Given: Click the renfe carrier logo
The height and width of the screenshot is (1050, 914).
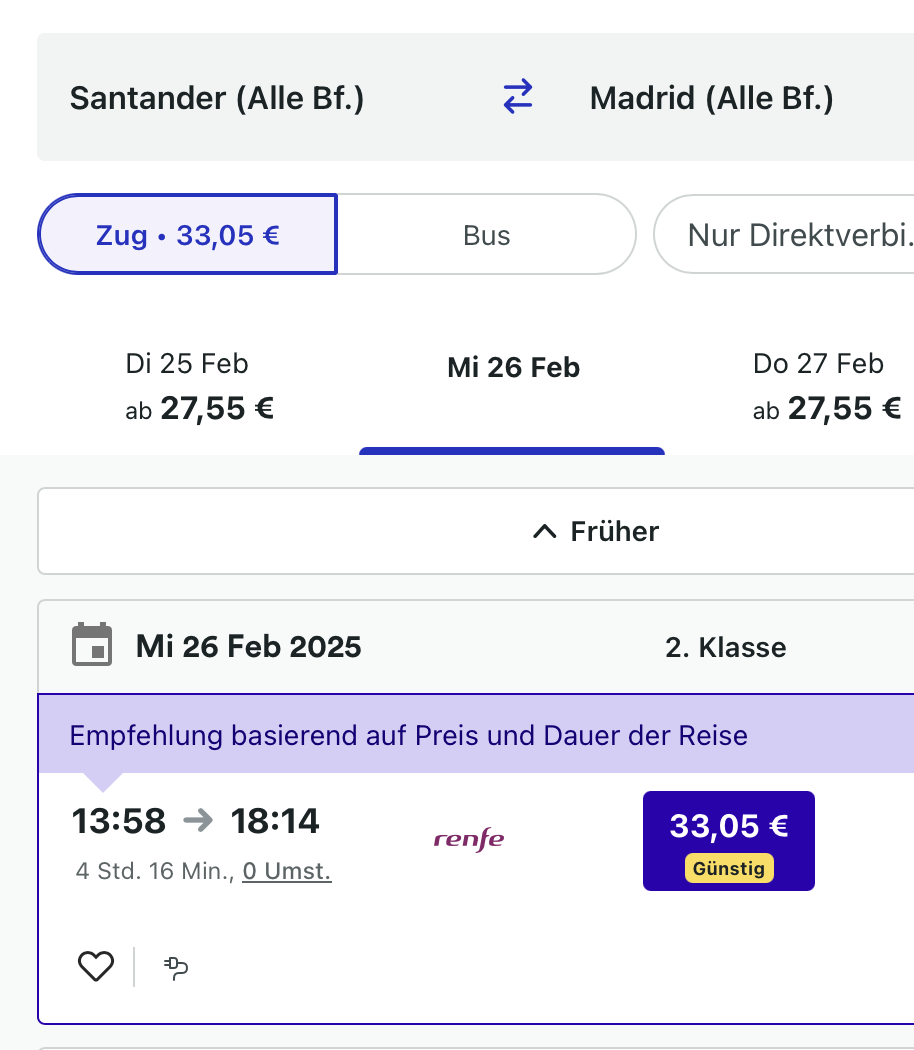Looking at the screenshot, I should click(469, 838).
